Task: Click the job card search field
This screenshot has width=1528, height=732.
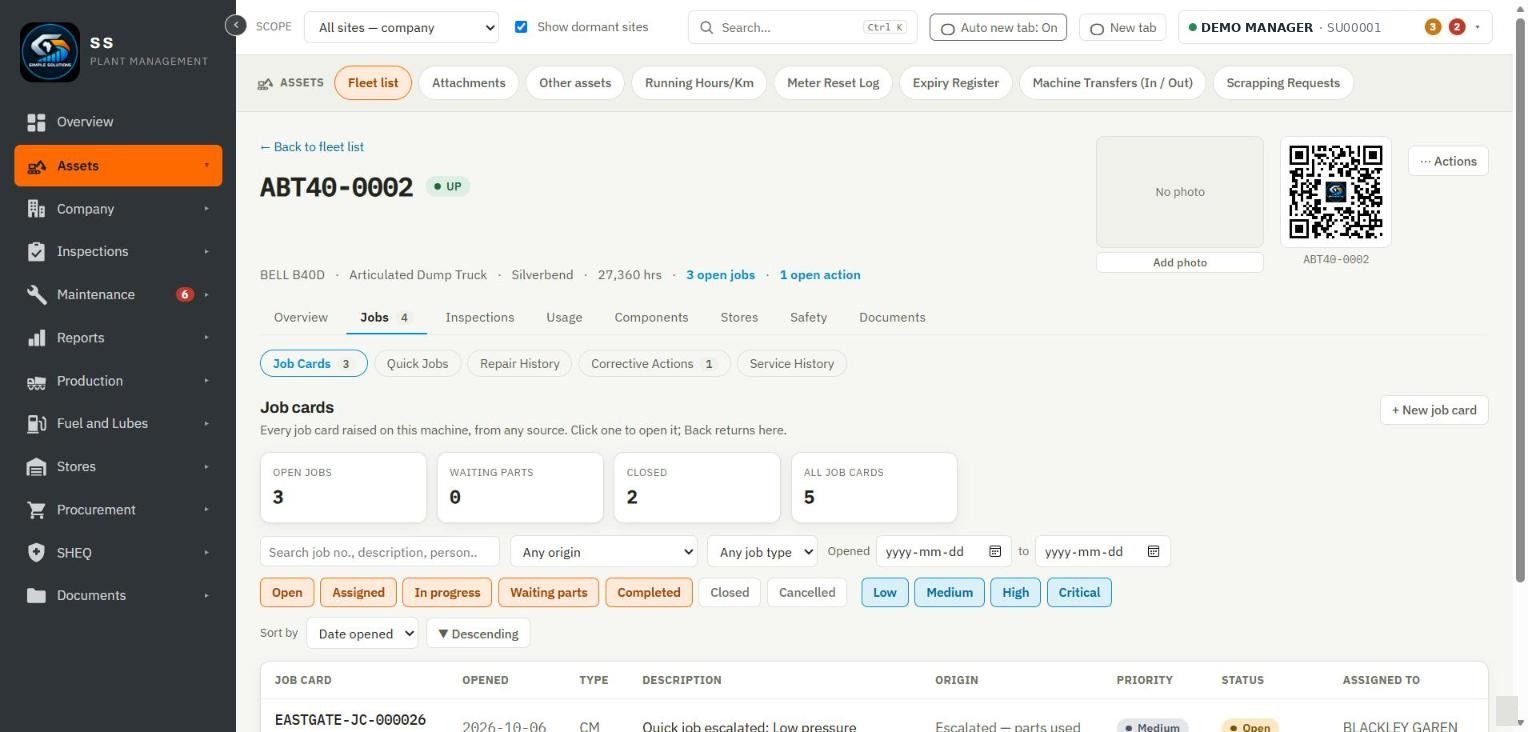Action: [x=381, y=552]
